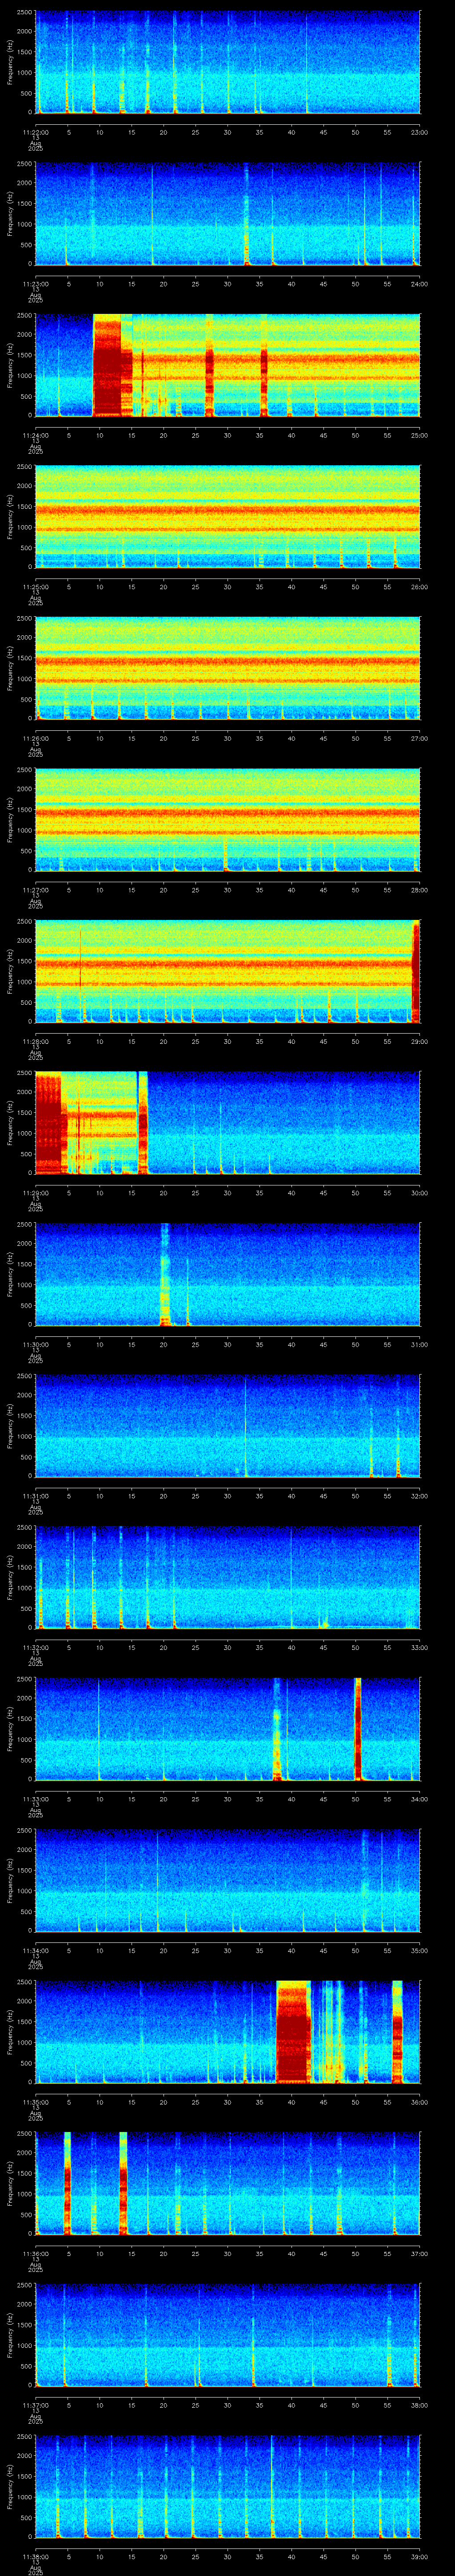This screenshot has height=2576, width=455.
Task: Click the 11:28:00 start time label
Action: (x=35, y=1041)
